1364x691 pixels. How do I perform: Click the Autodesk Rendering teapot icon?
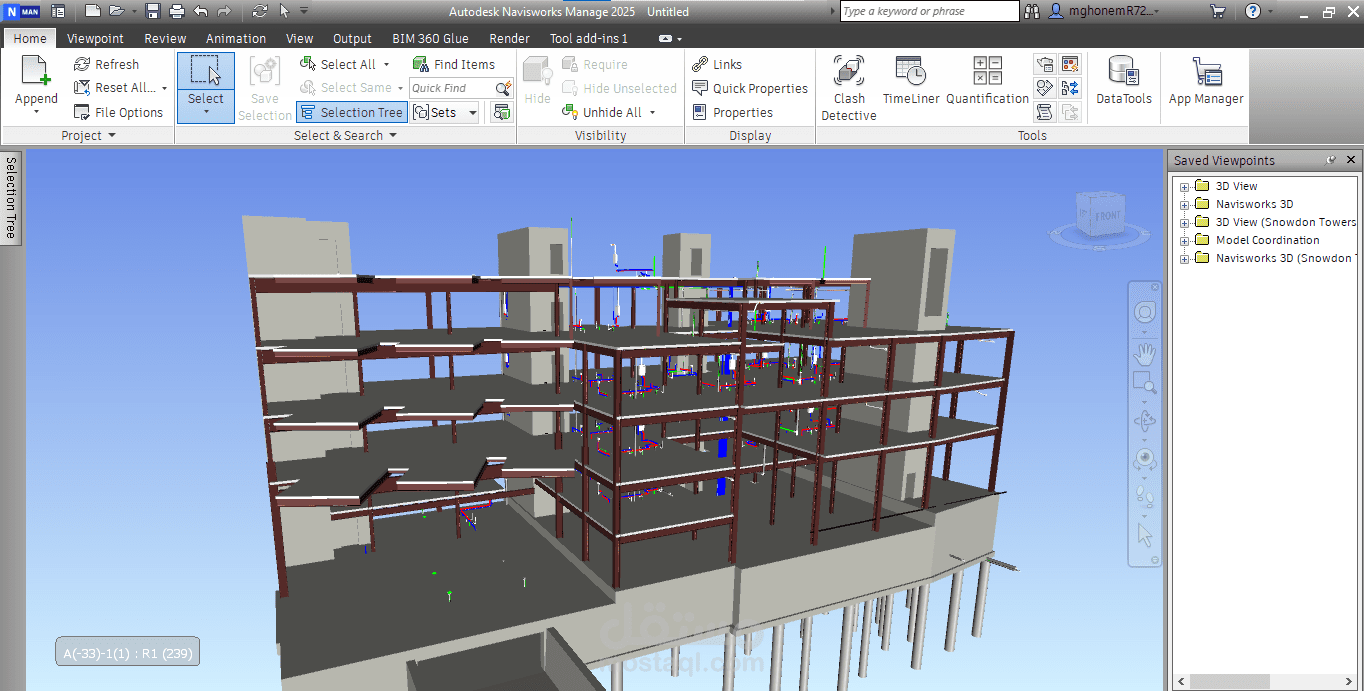click(1045, 64)
